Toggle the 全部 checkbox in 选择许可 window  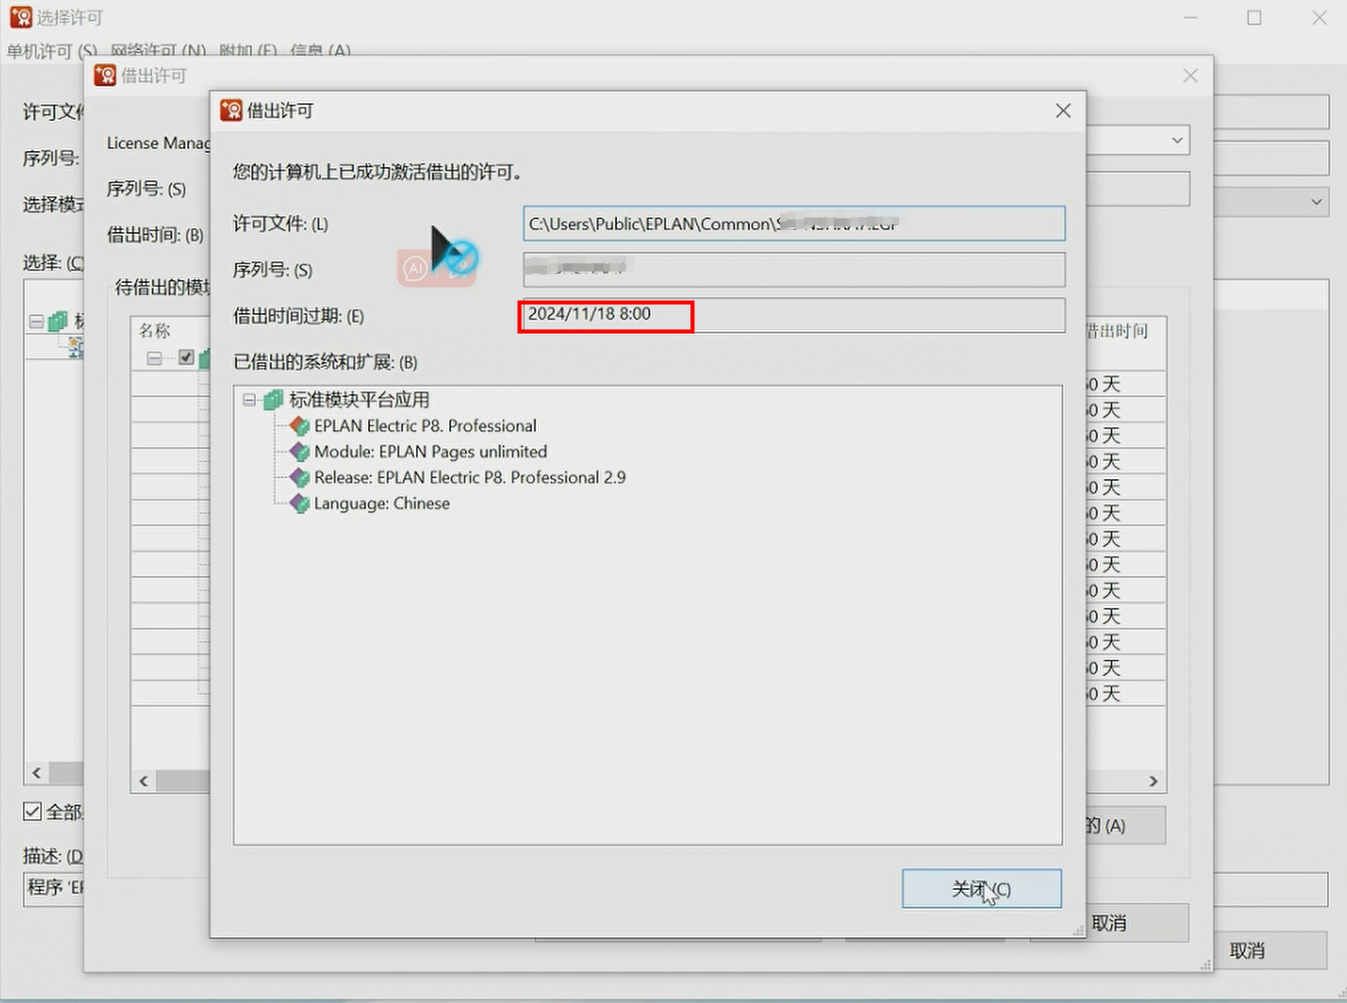coord(33,811)
